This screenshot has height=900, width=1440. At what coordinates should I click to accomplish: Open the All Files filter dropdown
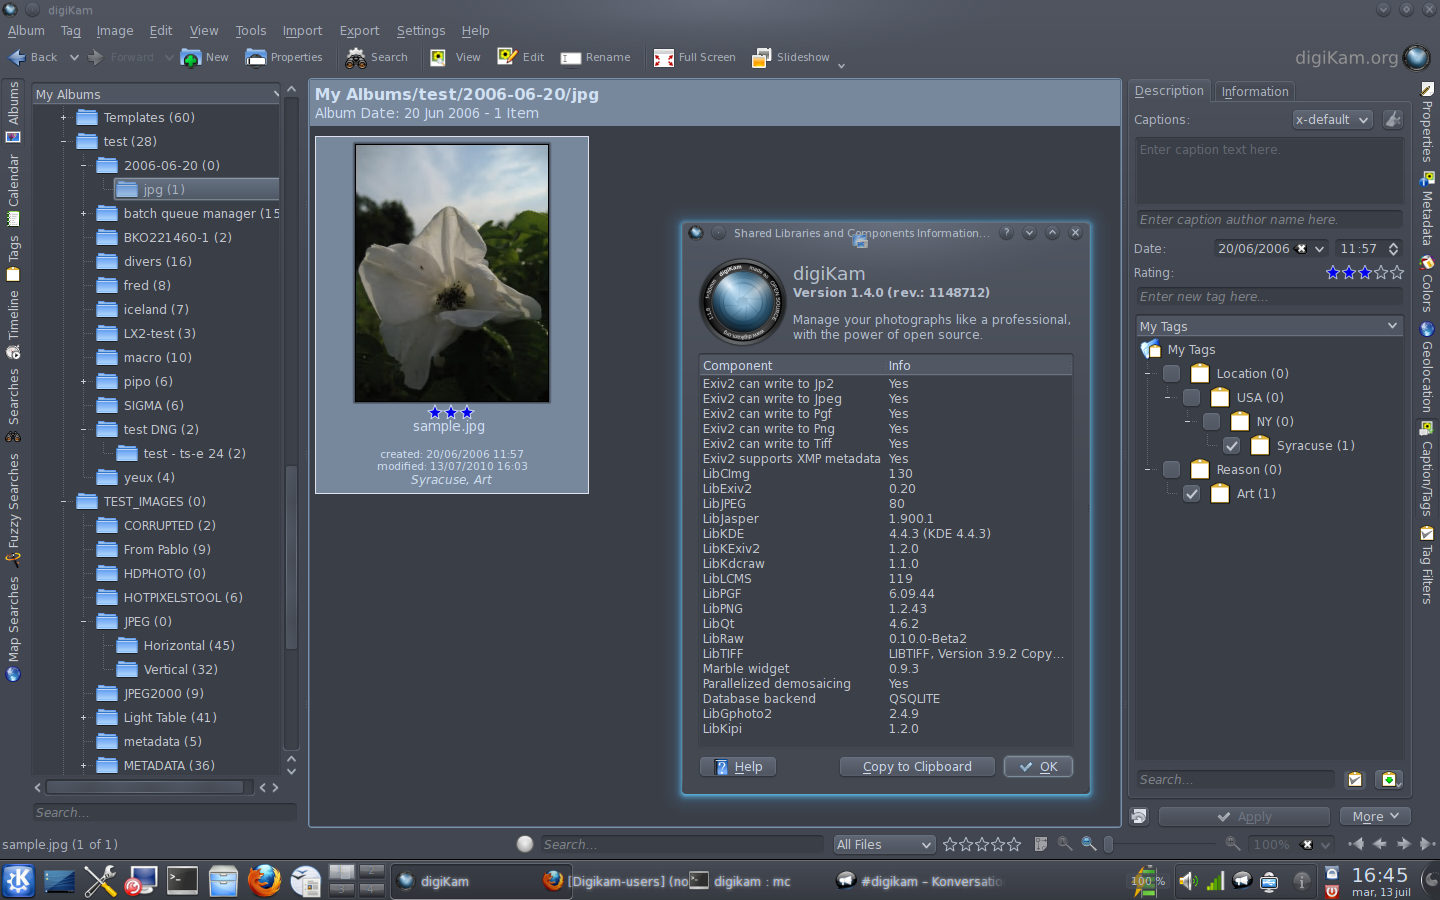click(x=884, y=845)
